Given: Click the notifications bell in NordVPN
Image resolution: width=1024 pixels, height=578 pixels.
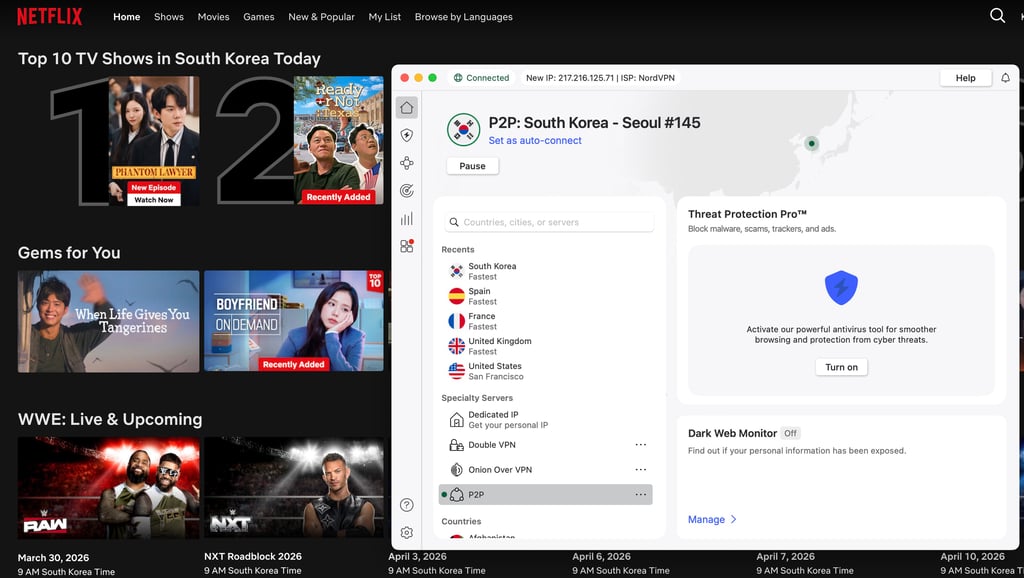Looking at the screenshot, I should tap(1006, 78).
